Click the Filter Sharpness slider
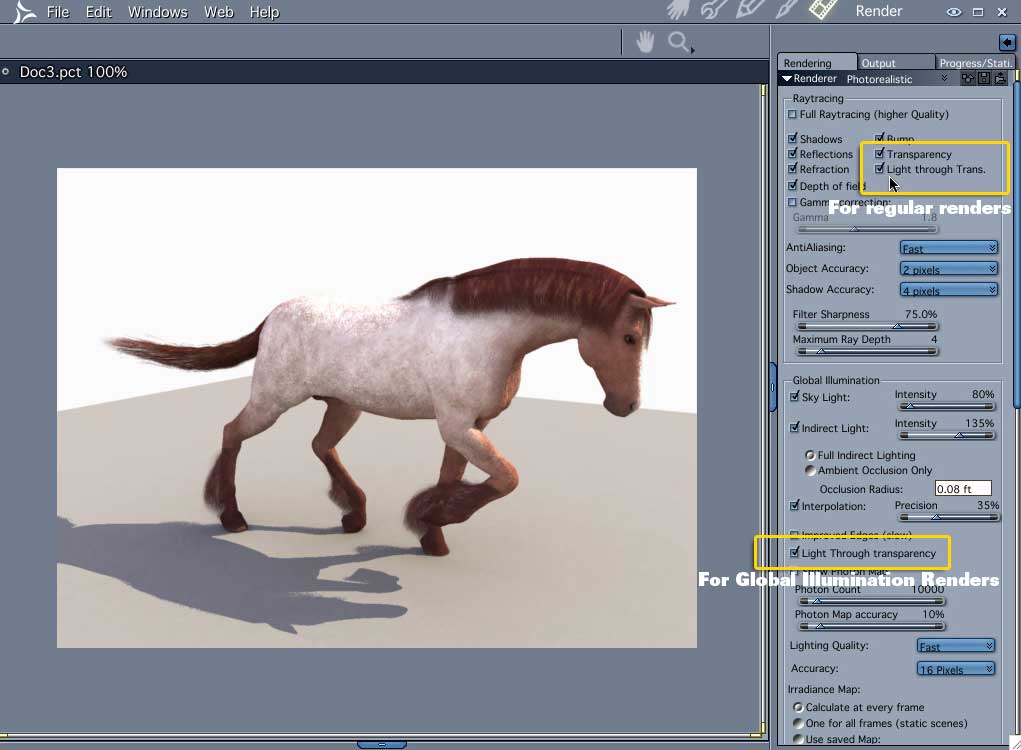The image size is (1021, 750). (867, 326)
